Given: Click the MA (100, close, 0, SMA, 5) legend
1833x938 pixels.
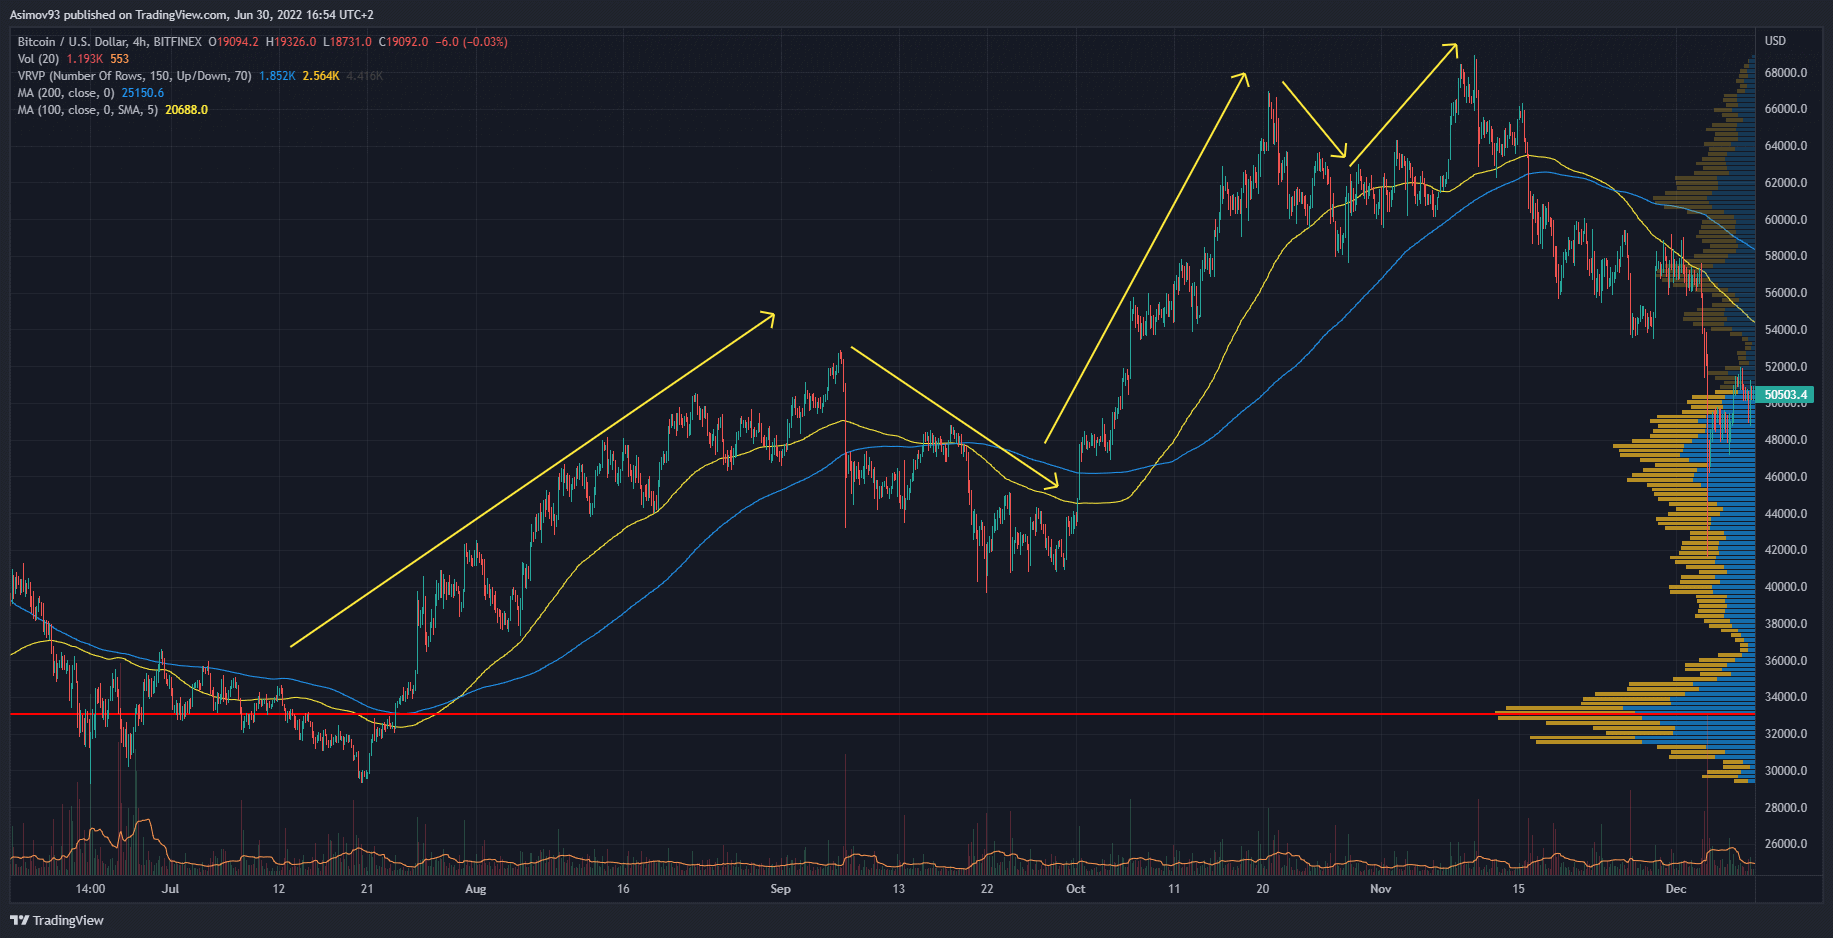Looking at the screenshot, I should [87, 110].
